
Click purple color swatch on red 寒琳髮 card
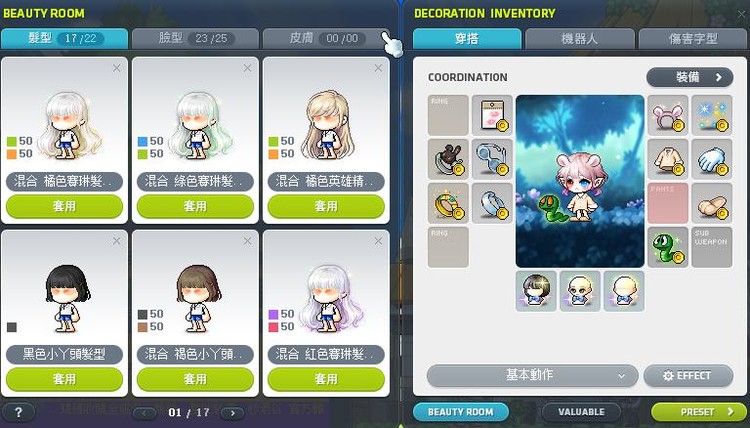coord(273,314)
